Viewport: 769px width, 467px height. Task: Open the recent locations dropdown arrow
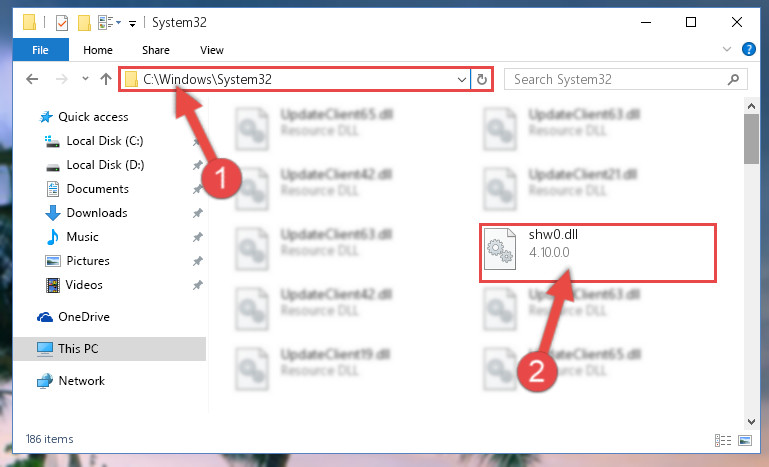[x=85, y=78]
